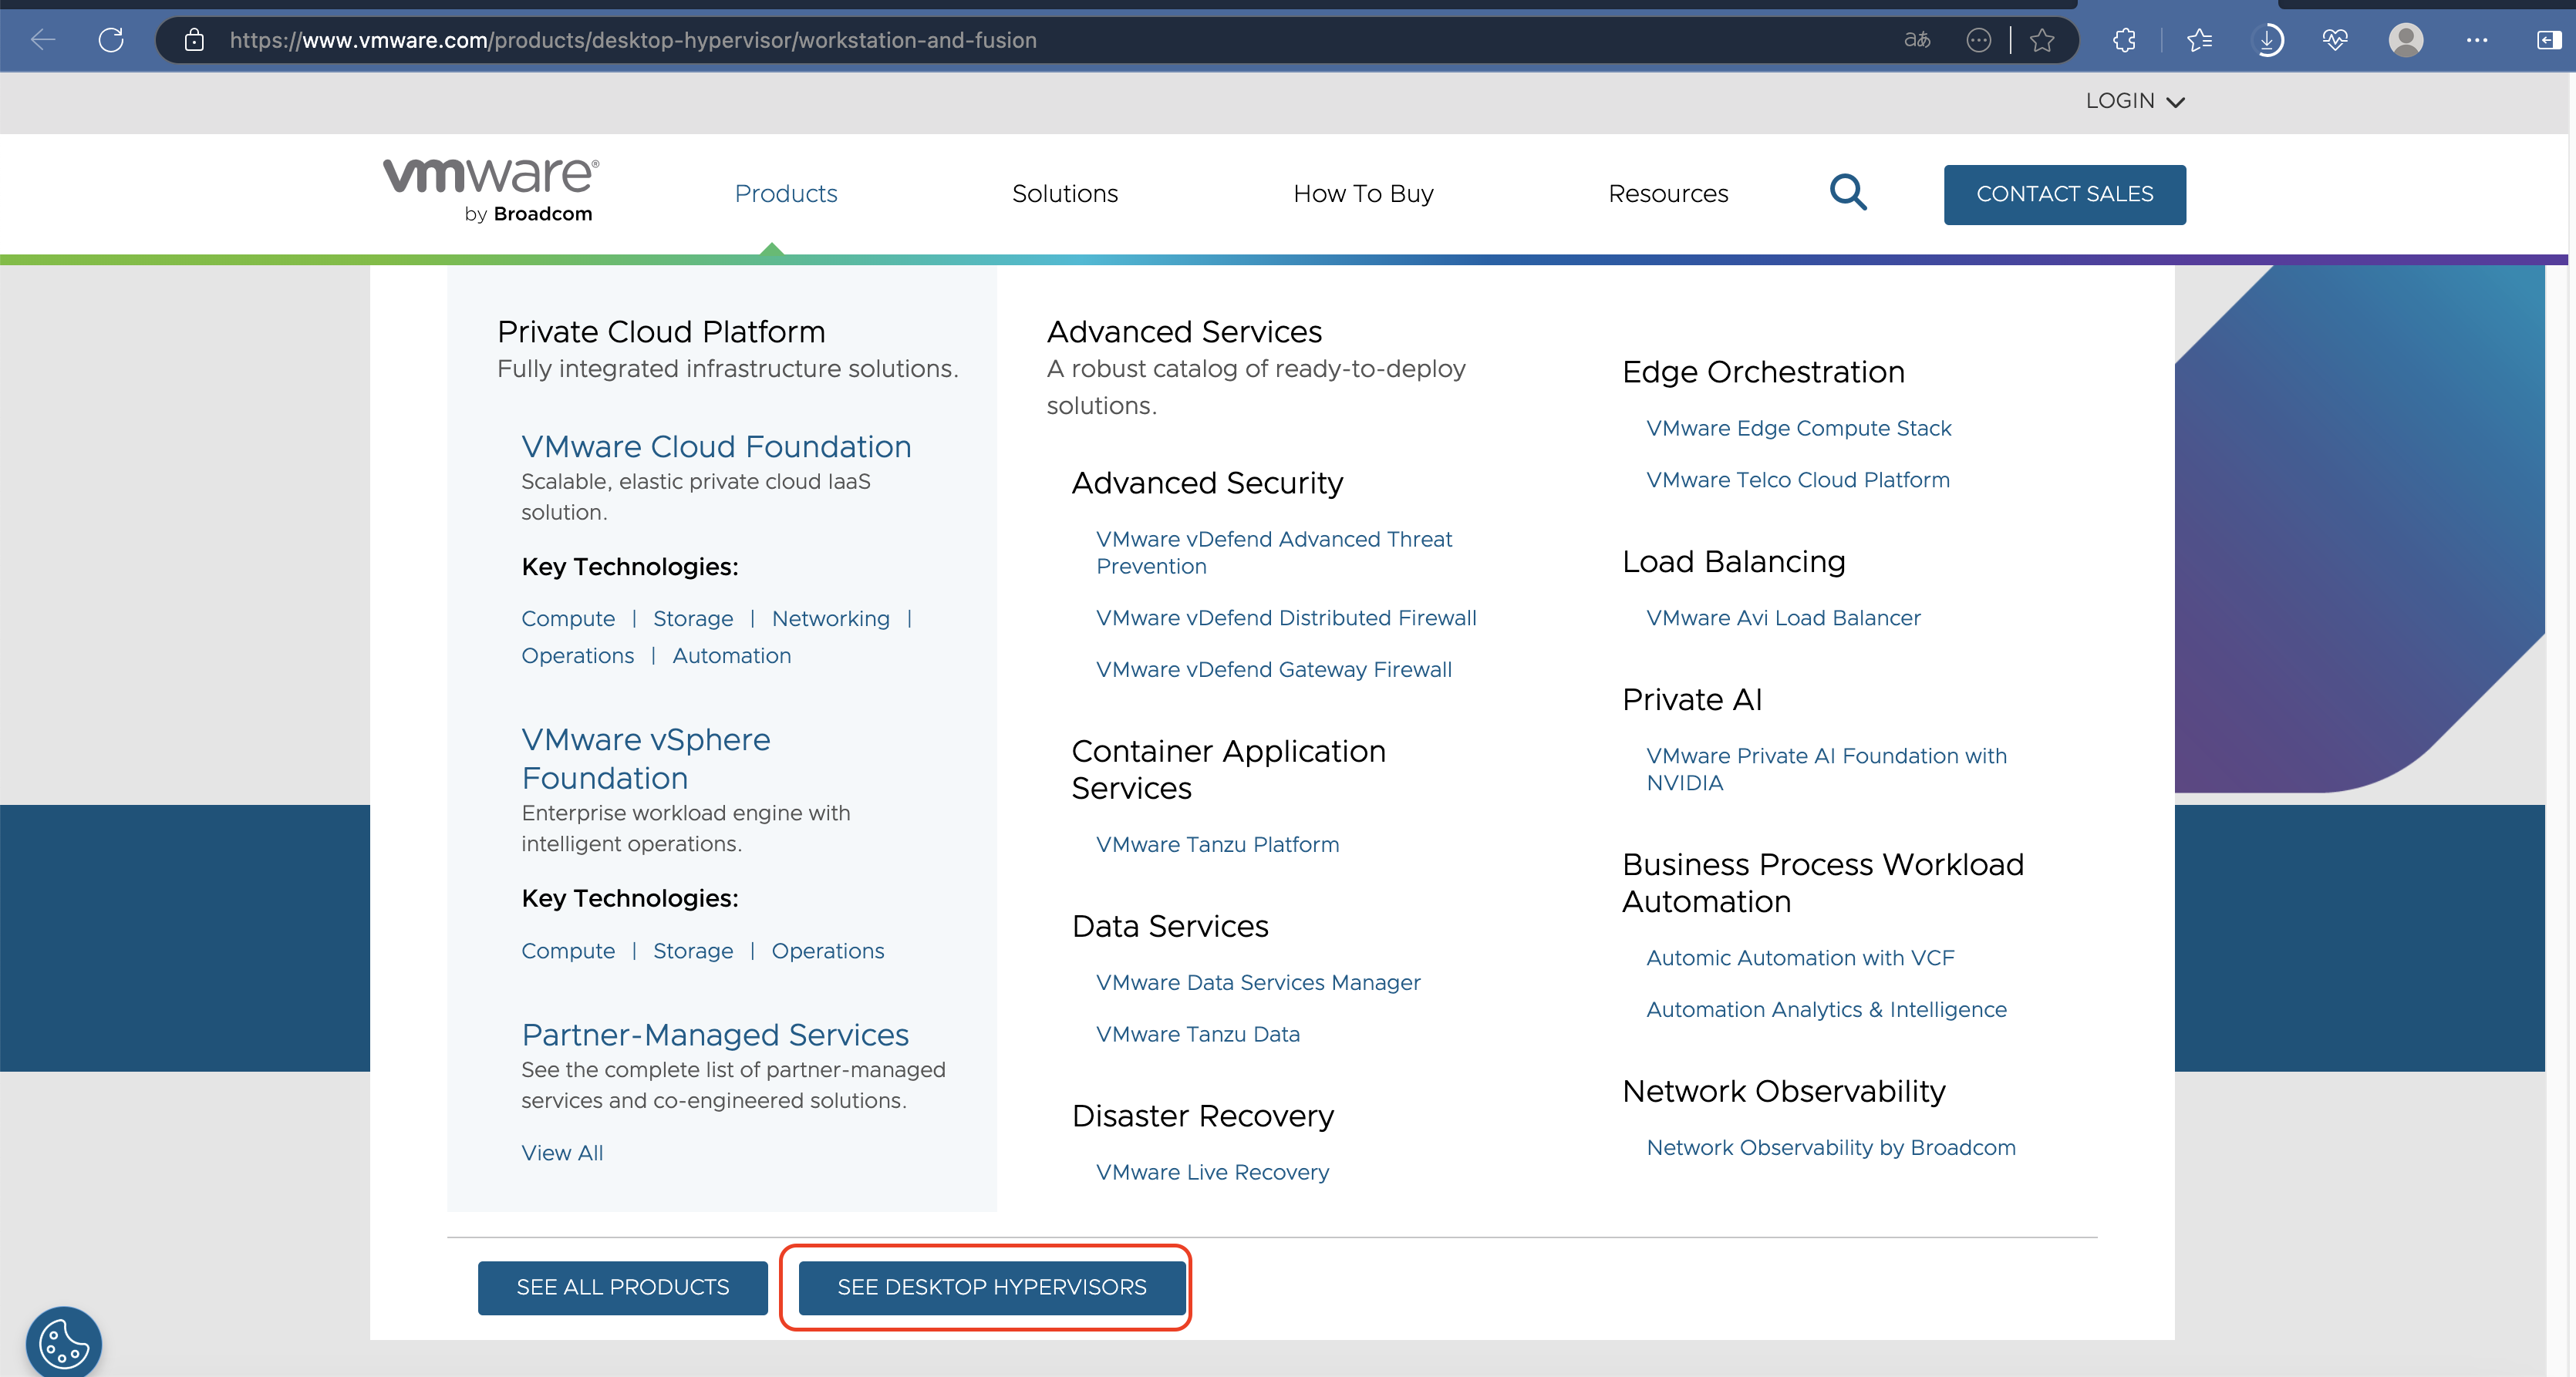Bookmark page with the star icon

point(2042,40)
